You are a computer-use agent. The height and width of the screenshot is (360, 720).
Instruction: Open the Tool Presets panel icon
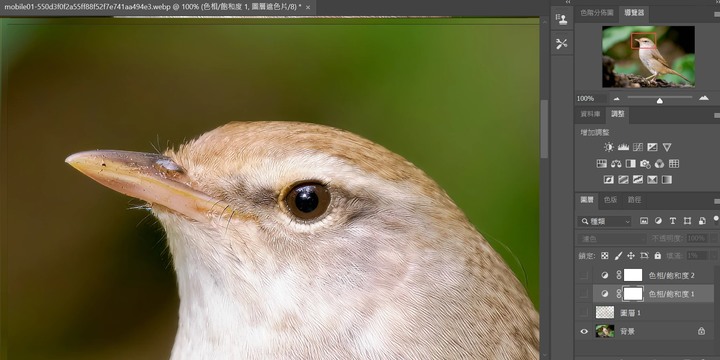(x=562, y=44)
